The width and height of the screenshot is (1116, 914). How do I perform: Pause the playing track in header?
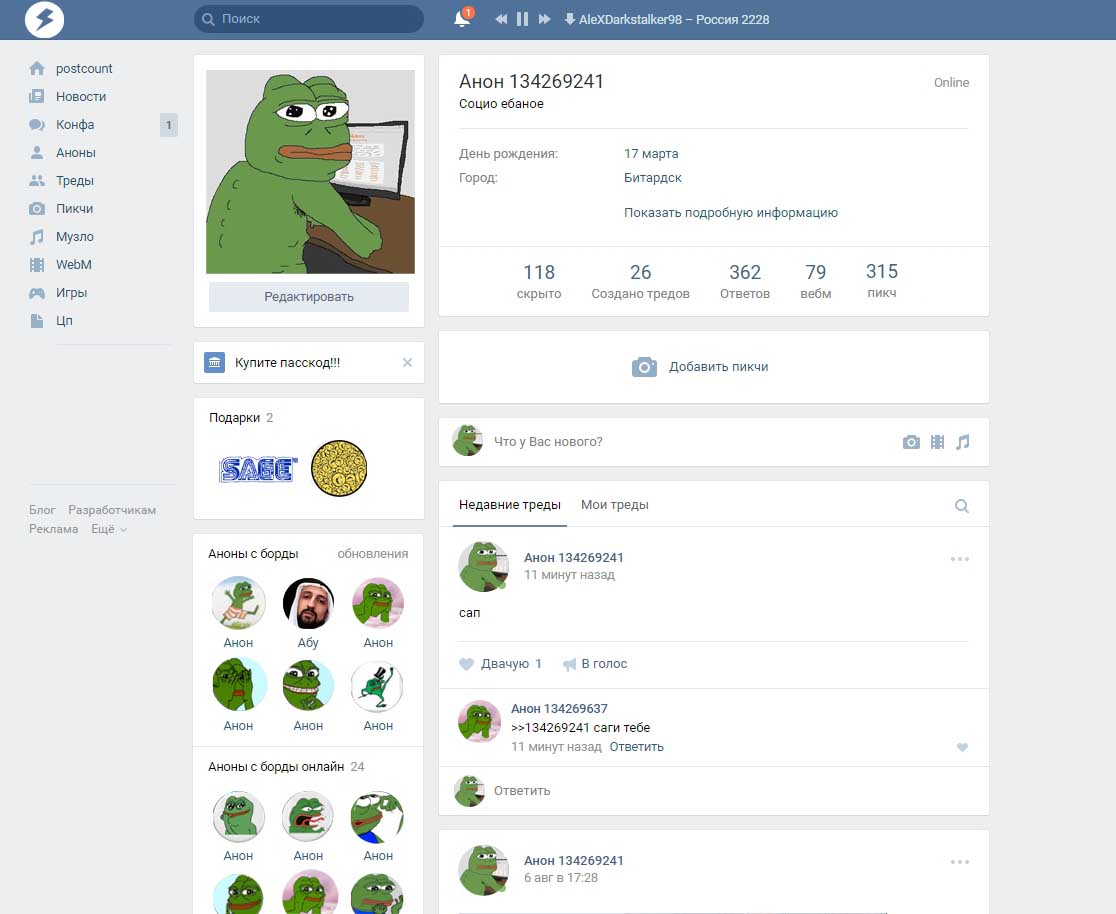point(522,19)
